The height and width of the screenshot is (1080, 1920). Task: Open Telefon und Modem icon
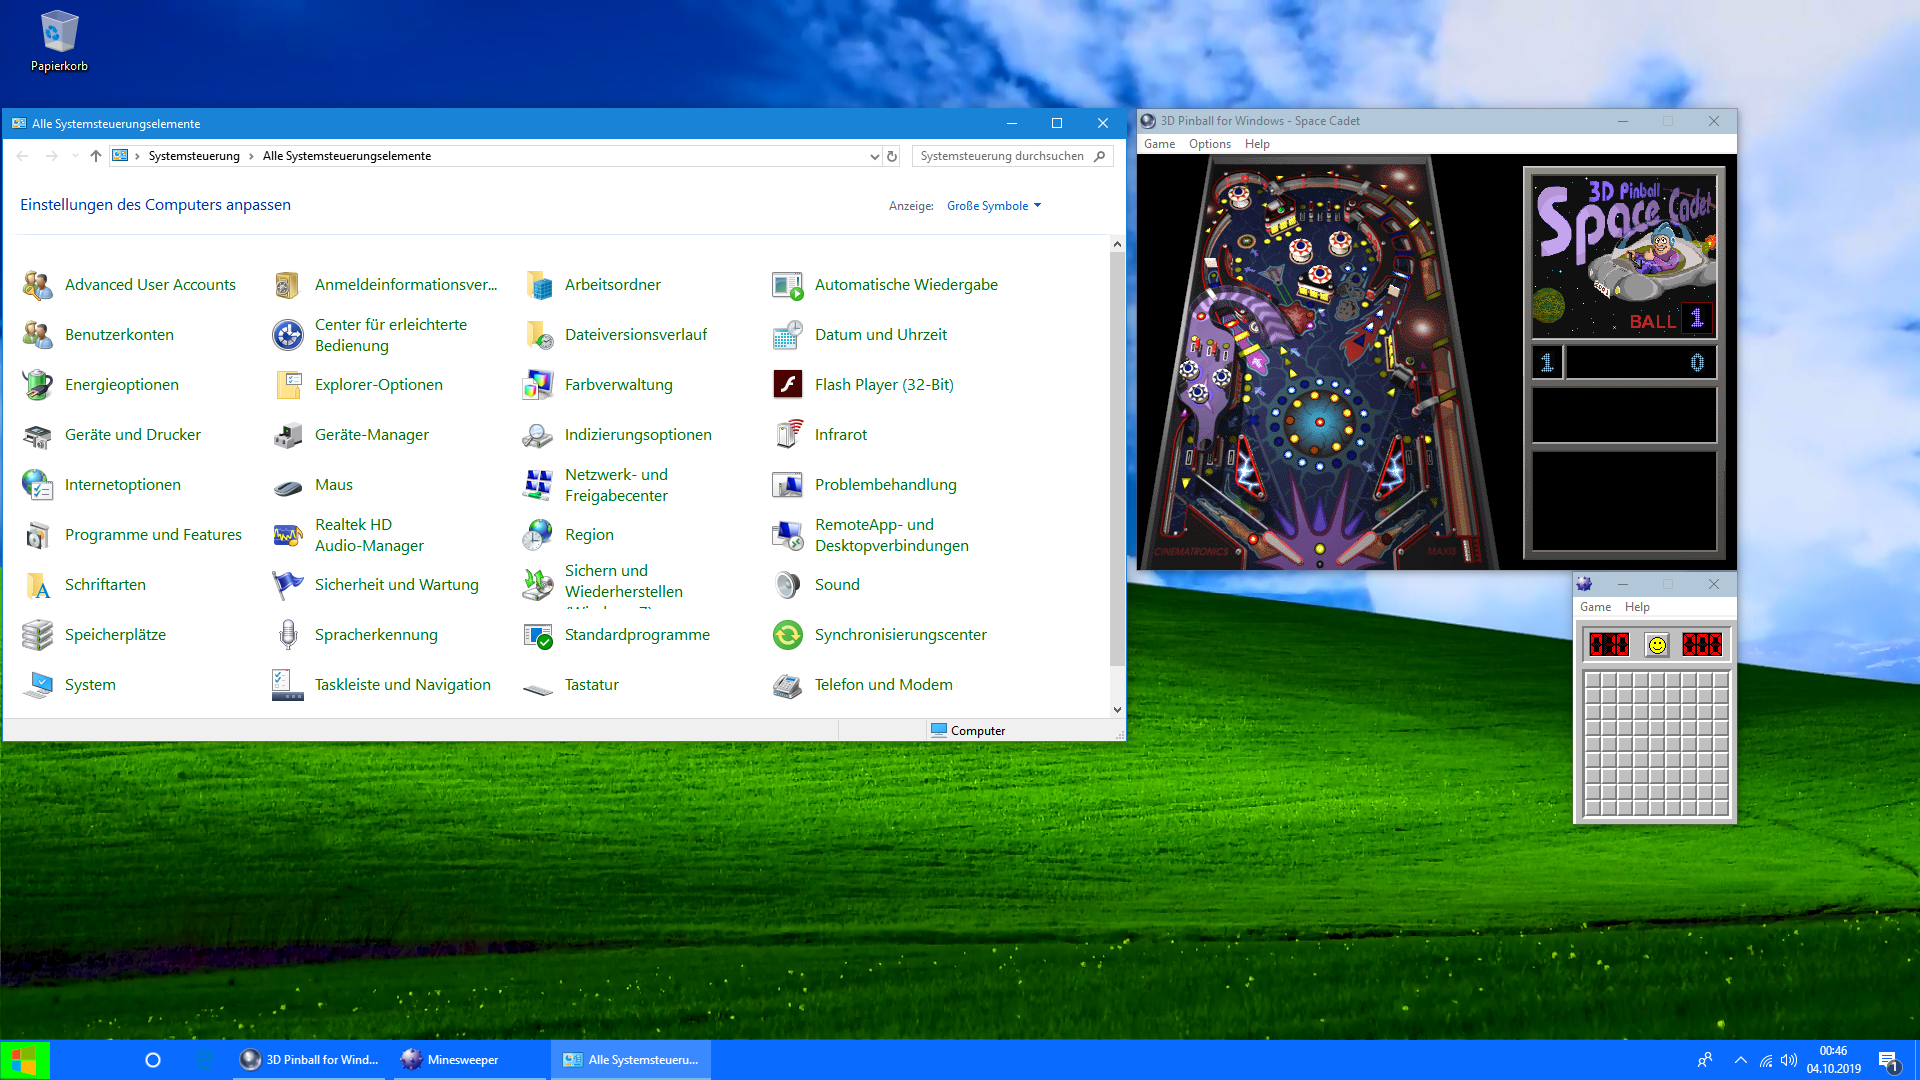(x=788, y=685)
